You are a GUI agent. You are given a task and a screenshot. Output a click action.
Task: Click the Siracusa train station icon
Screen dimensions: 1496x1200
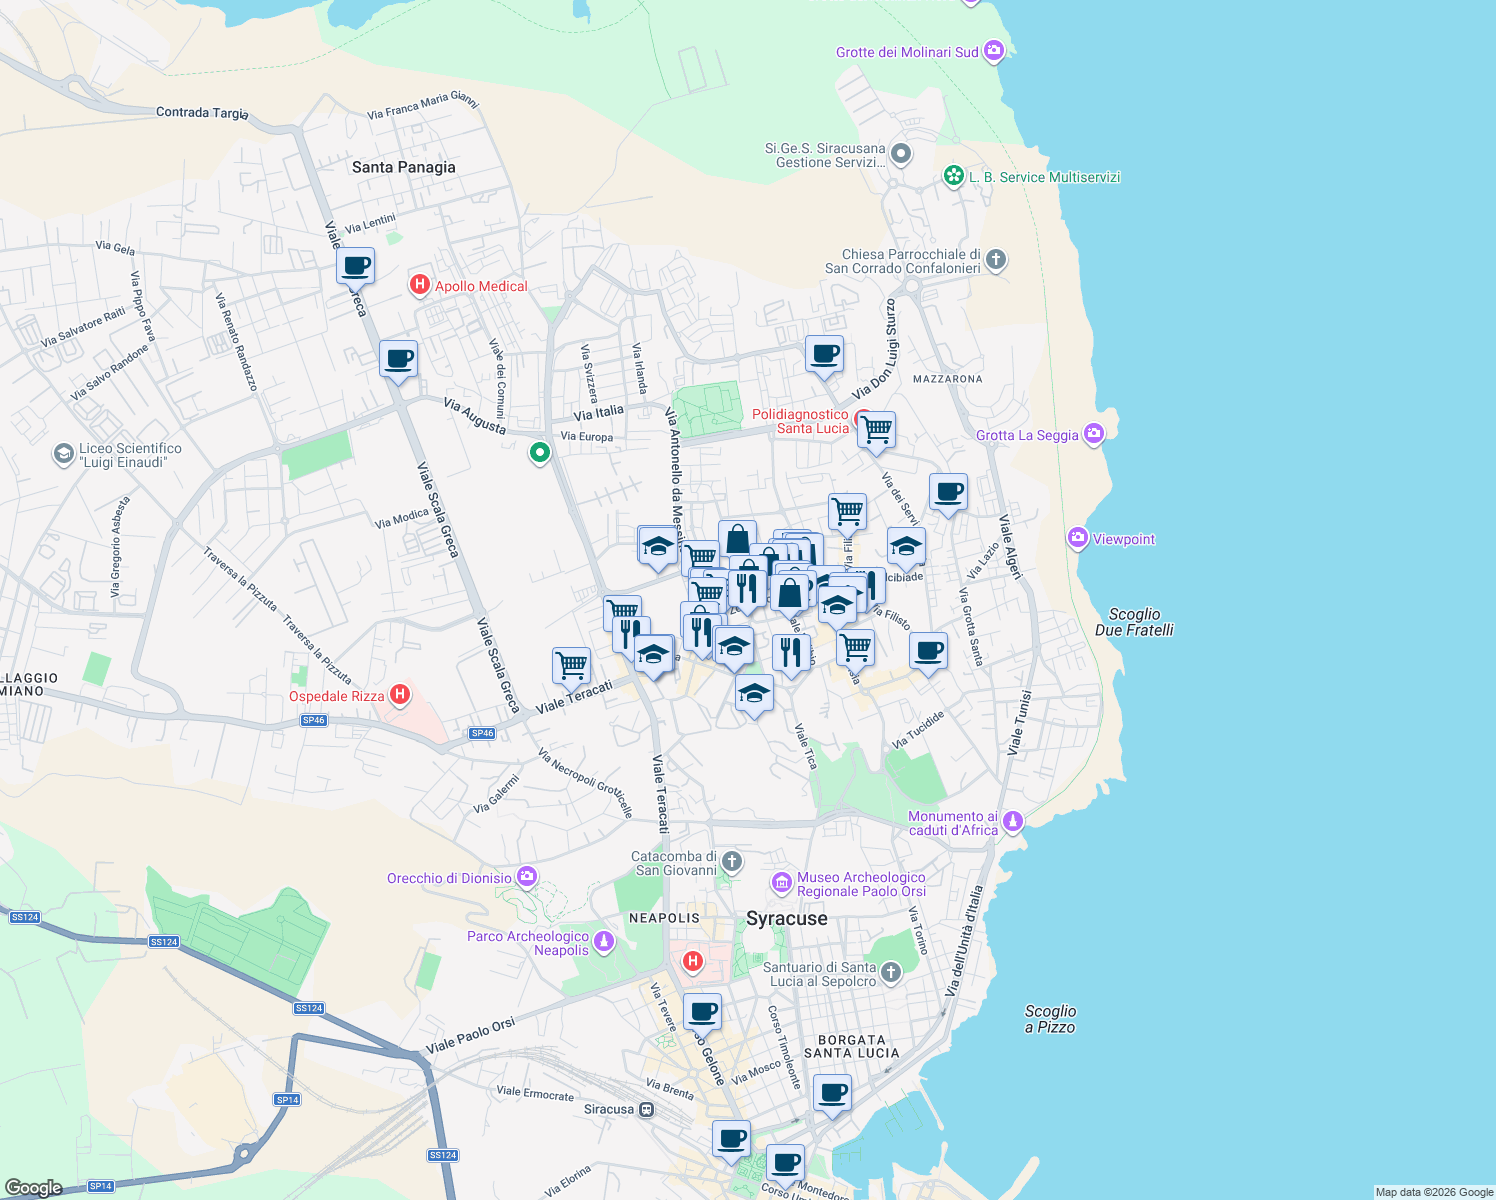click(646, 1110)
